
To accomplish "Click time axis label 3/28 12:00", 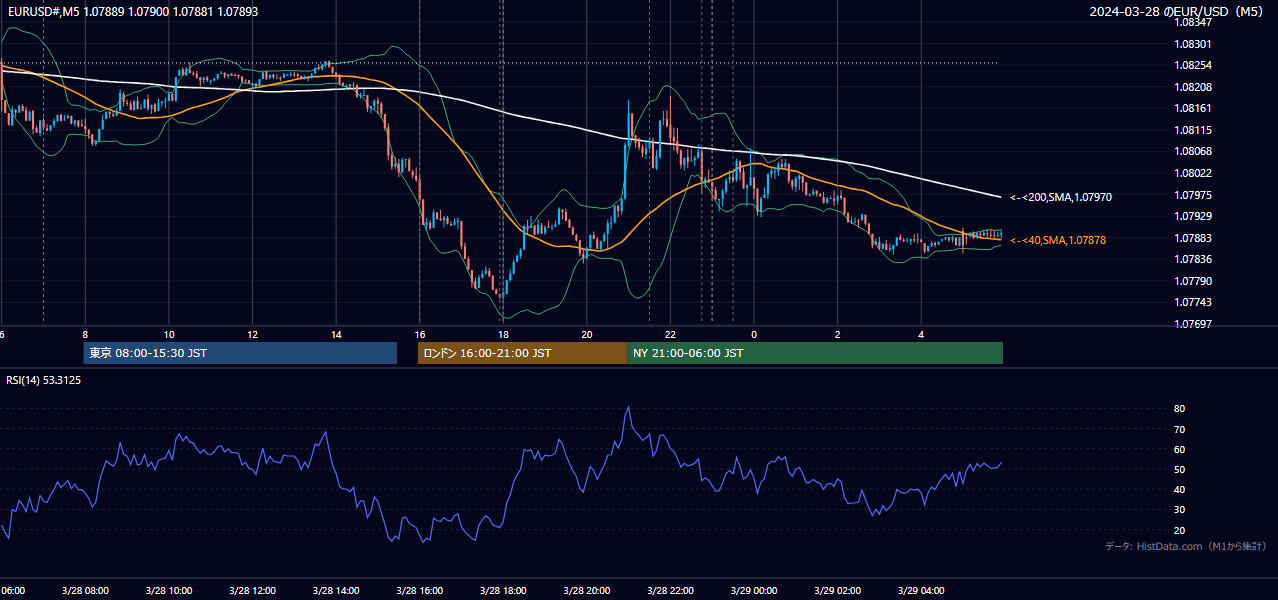I will 252,590.
